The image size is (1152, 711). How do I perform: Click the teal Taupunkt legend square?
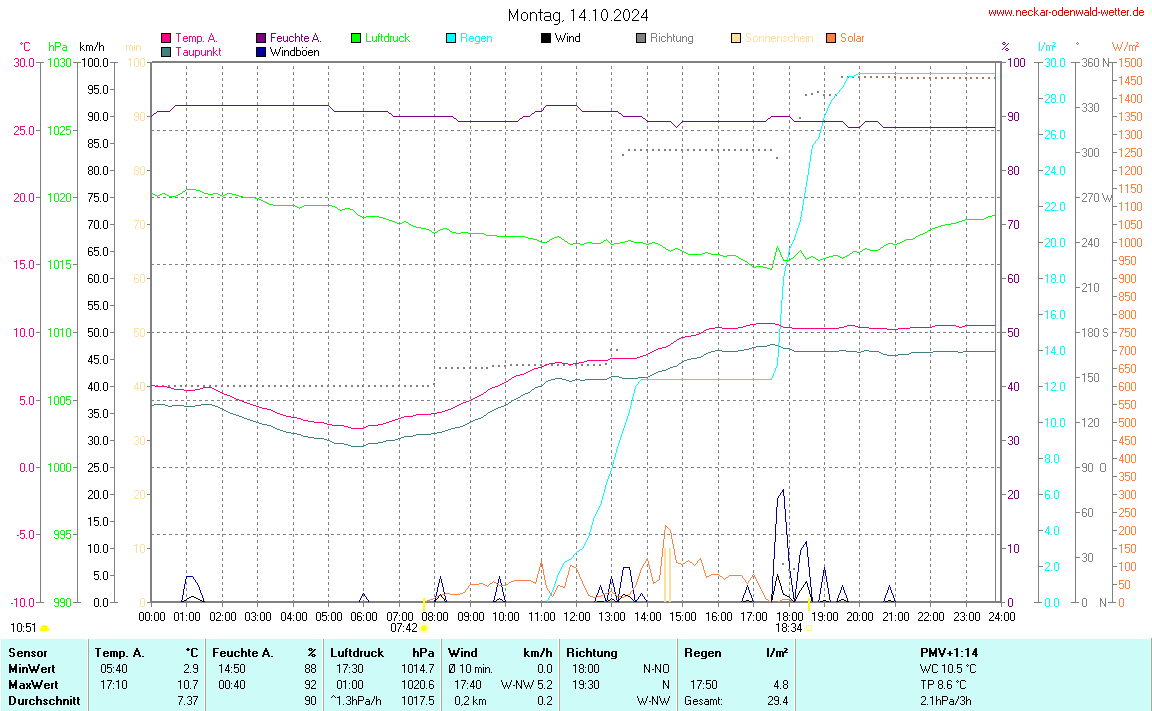[166, 51]
